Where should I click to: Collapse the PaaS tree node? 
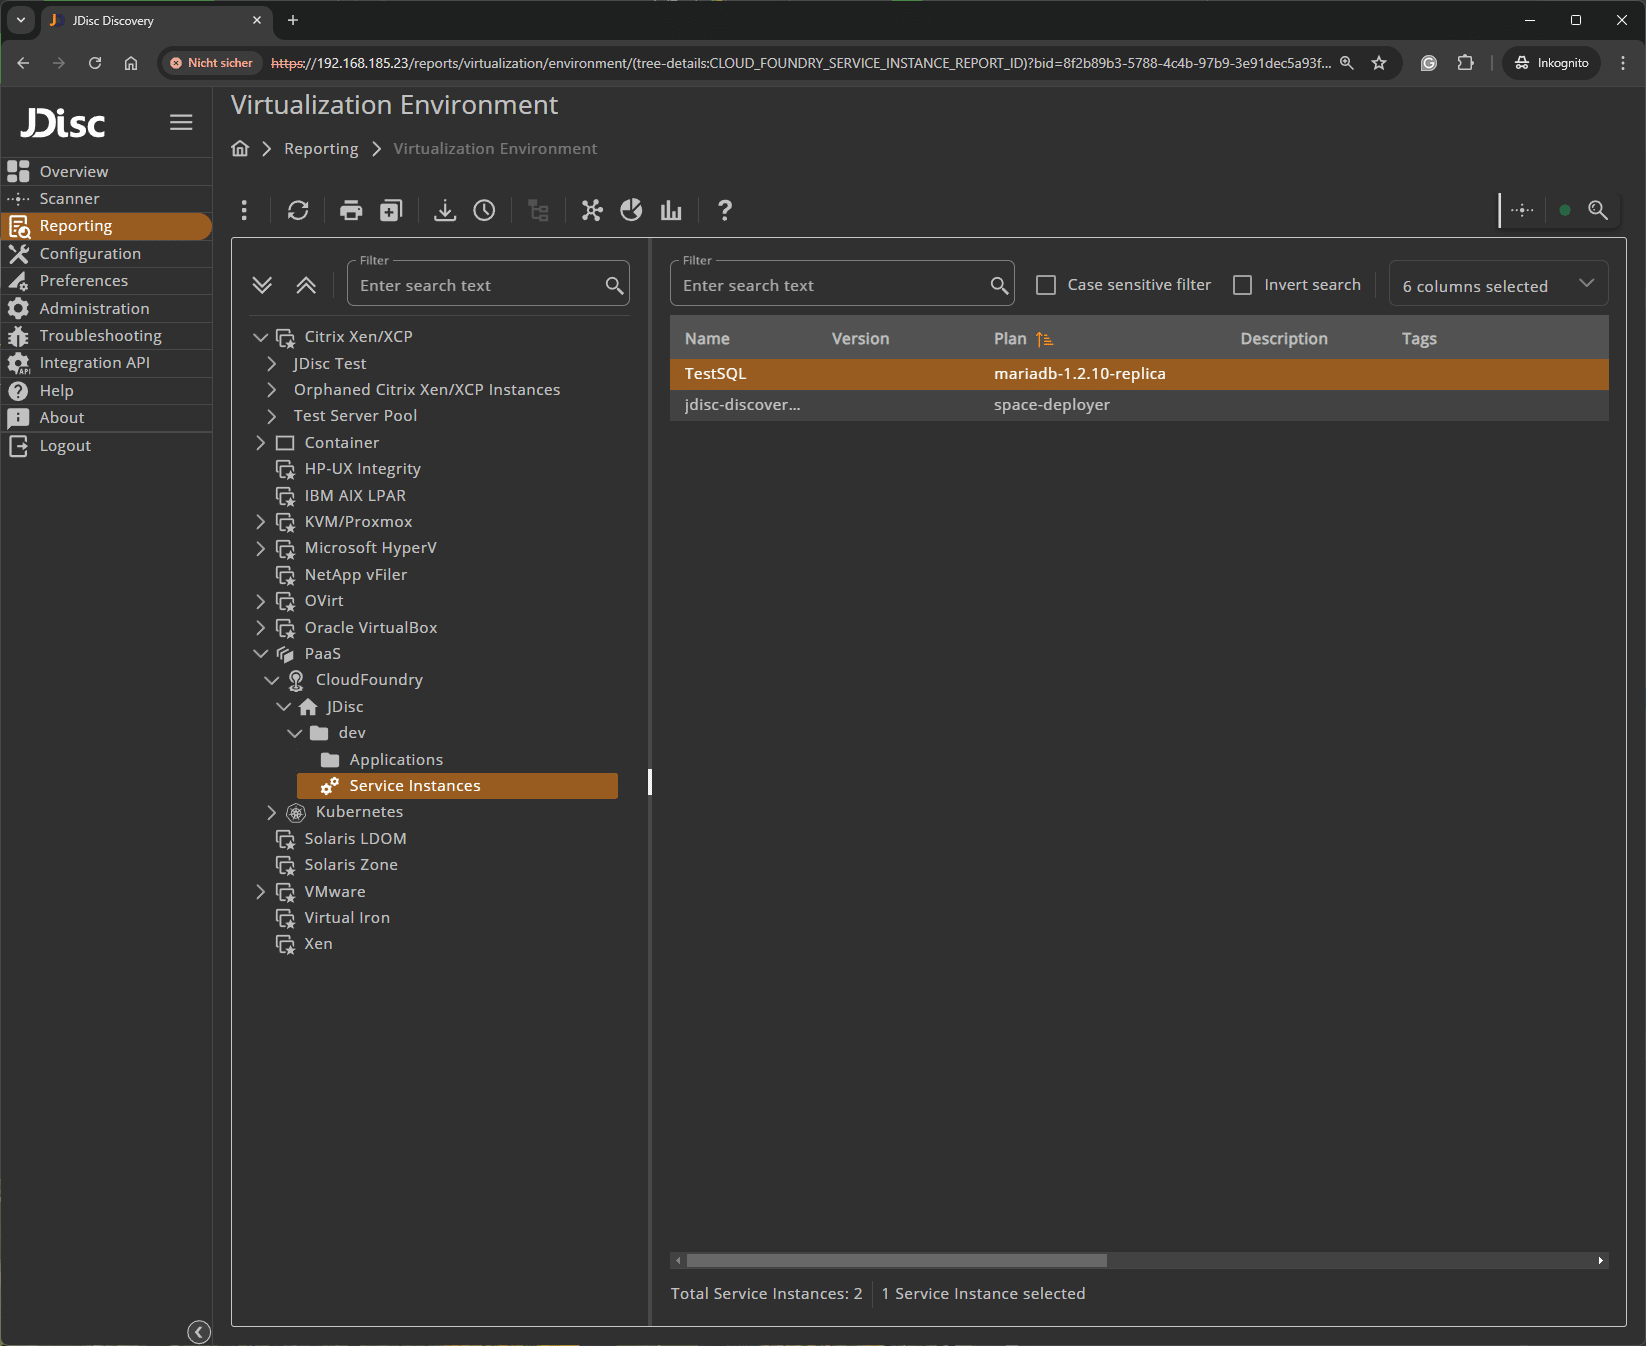(x=261, y=653)
